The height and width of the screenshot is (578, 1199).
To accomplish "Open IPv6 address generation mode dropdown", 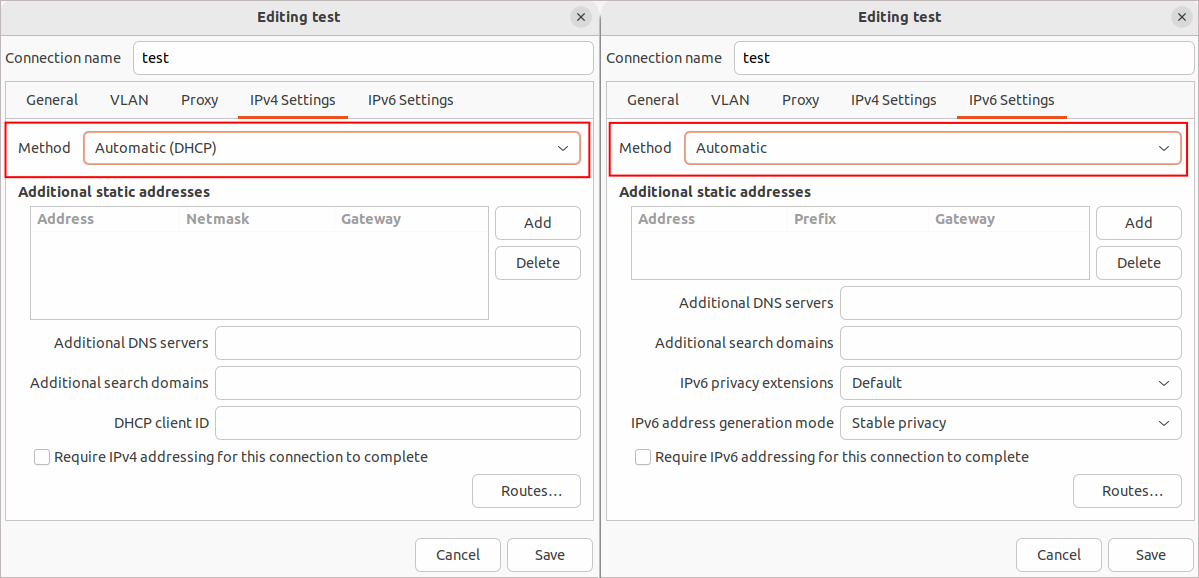I will [x=1010, y=423].
